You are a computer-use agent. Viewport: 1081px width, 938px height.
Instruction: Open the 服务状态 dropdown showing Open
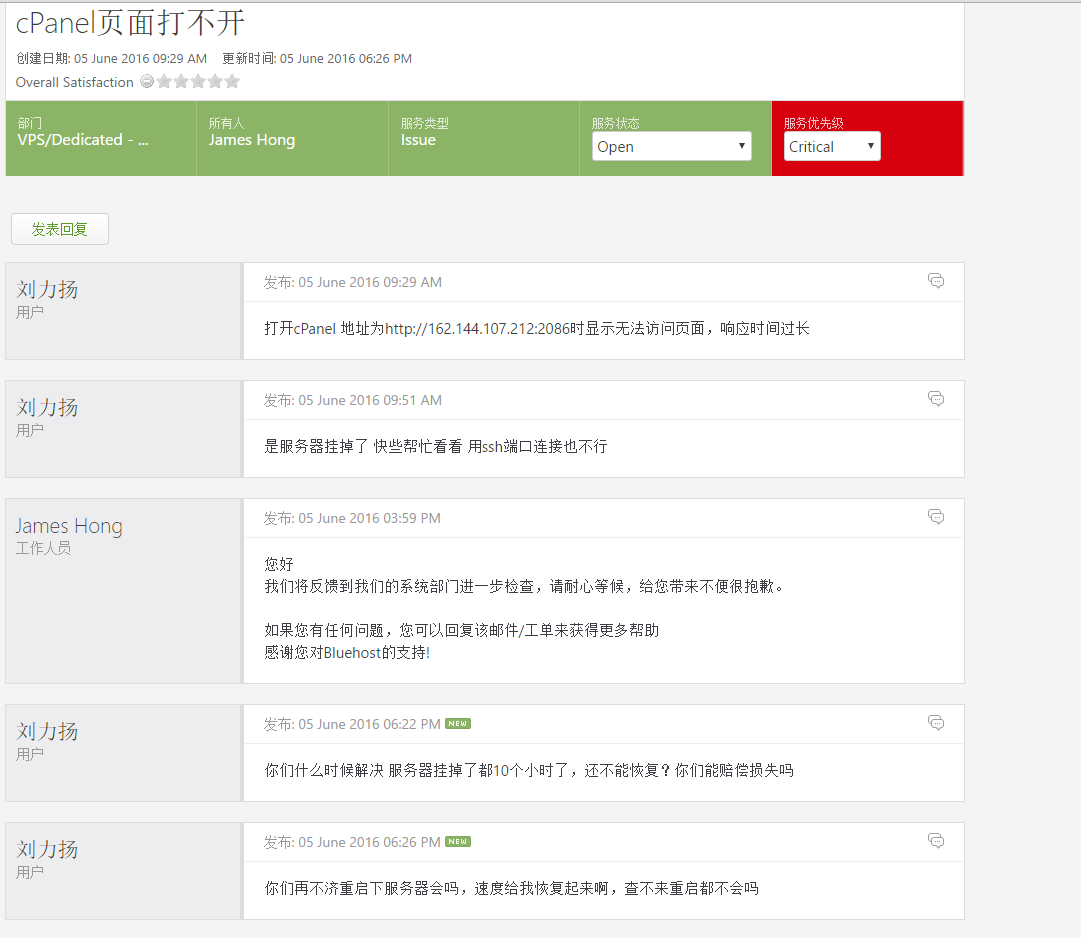[x=671, y=146]
